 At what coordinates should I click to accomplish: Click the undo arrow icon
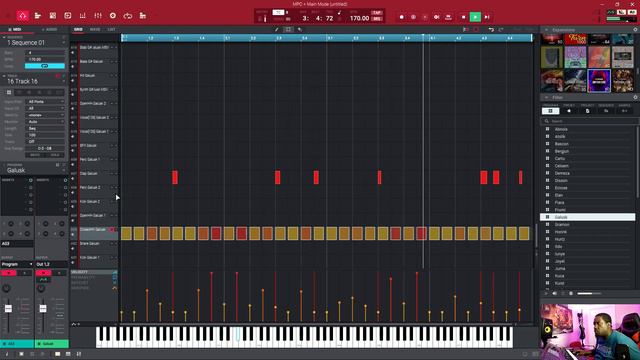(491, 29)
